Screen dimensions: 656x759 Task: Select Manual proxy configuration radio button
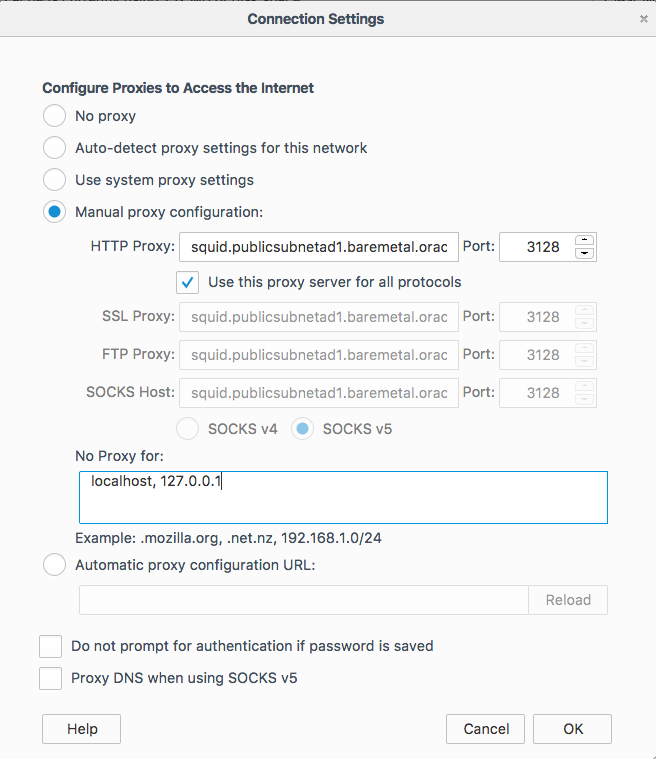click(54, 212)
